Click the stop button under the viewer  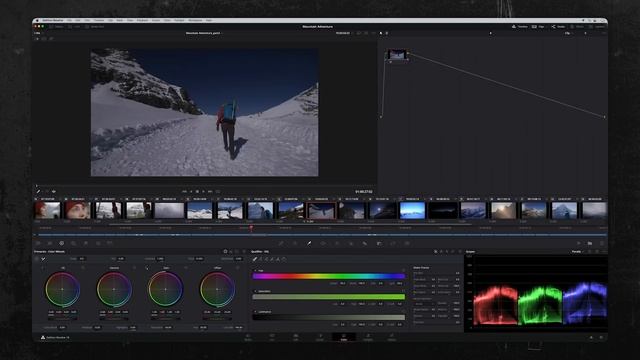coord(197,191)
